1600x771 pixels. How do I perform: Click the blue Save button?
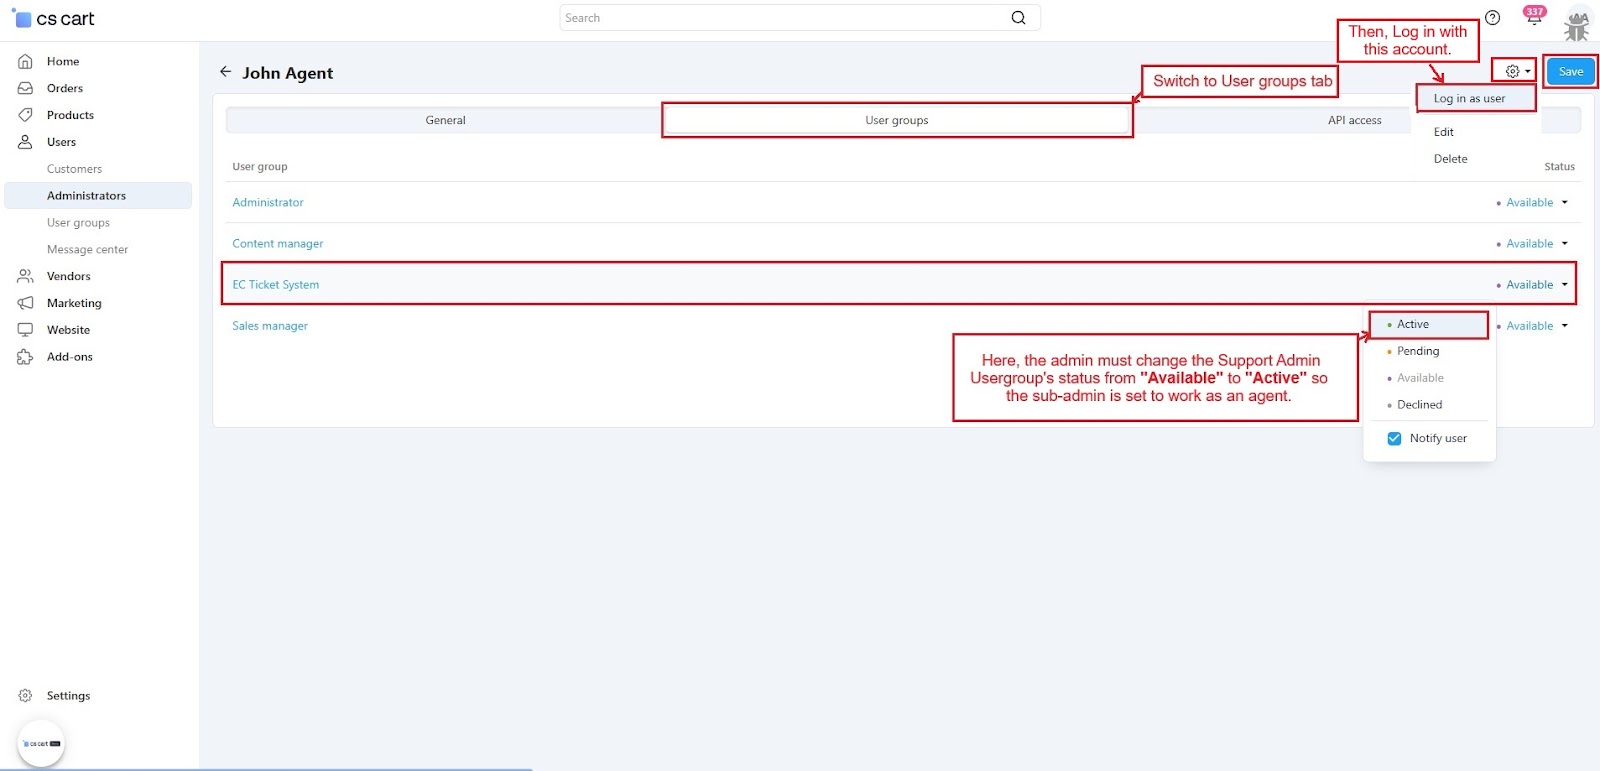coord(1570,72)
